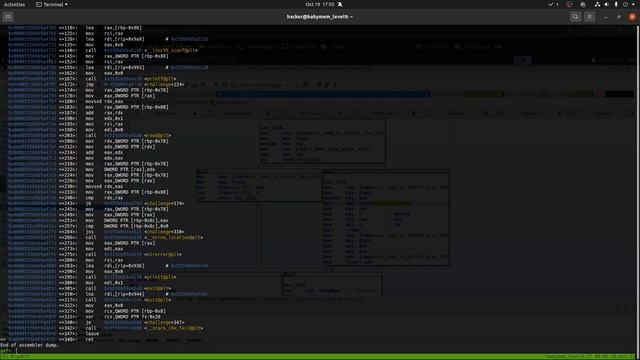
Task: Click the cmp rdx,rax line at +240
Action: [66, 198]
